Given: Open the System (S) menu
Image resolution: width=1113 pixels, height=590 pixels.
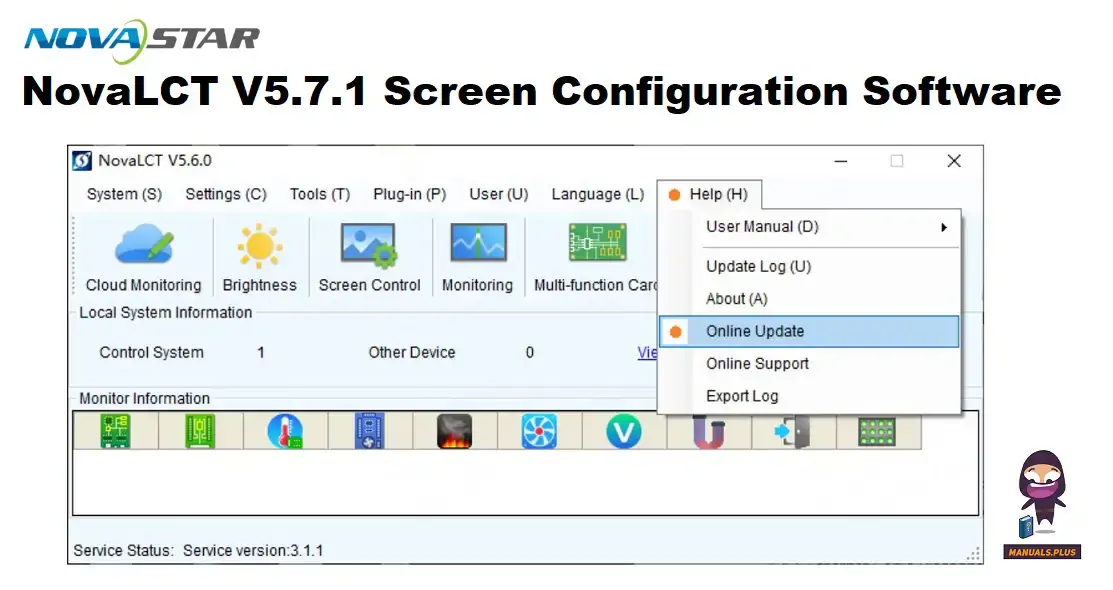Looking at the screenshot, I should 124,194.
